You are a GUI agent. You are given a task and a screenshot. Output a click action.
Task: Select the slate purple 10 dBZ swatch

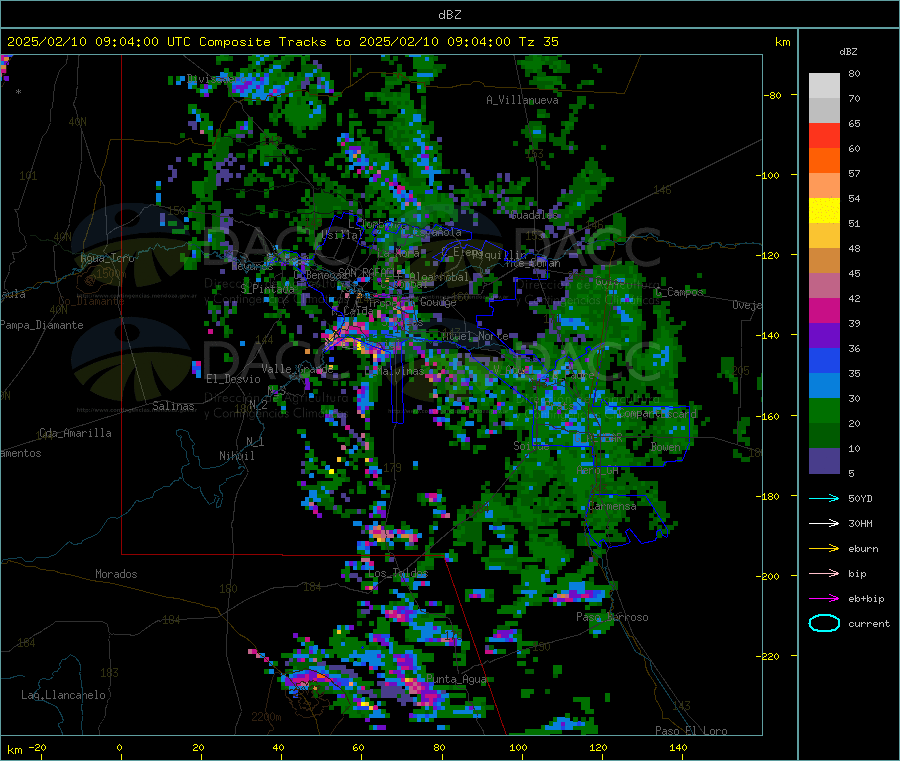click(x=824, y=461)
